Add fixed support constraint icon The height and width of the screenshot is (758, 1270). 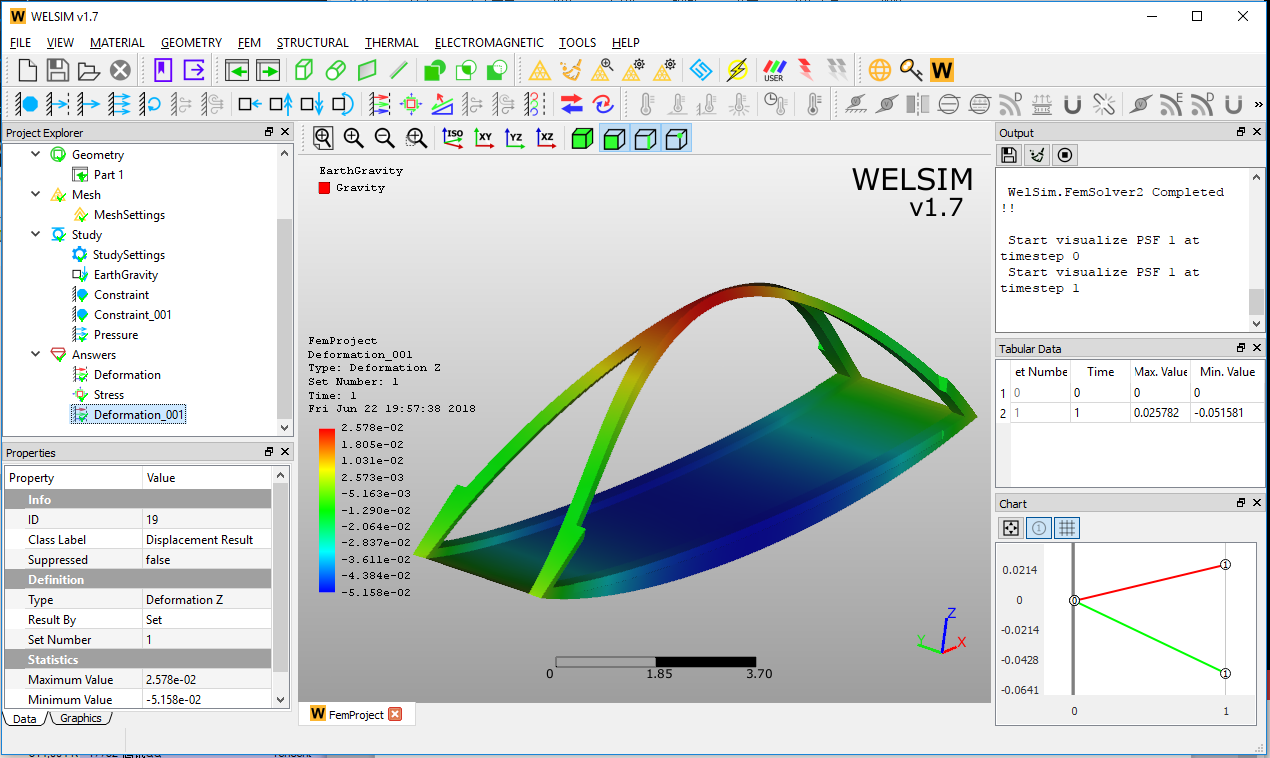click(x=28, y=103)
